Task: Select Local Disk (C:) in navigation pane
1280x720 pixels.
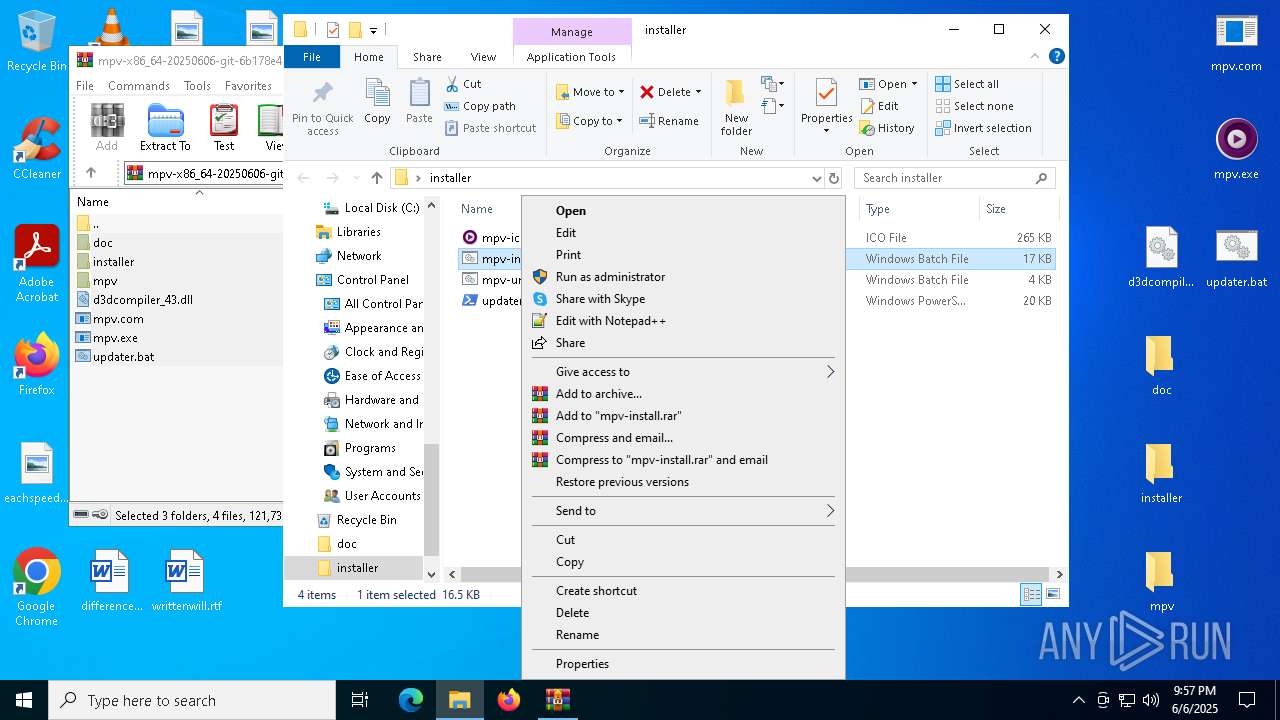Action: (x=381, y=208)
